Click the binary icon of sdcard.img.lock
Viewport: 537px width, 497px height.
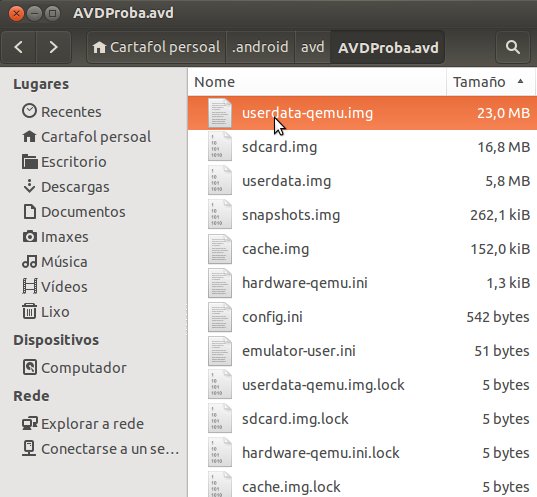220,419
